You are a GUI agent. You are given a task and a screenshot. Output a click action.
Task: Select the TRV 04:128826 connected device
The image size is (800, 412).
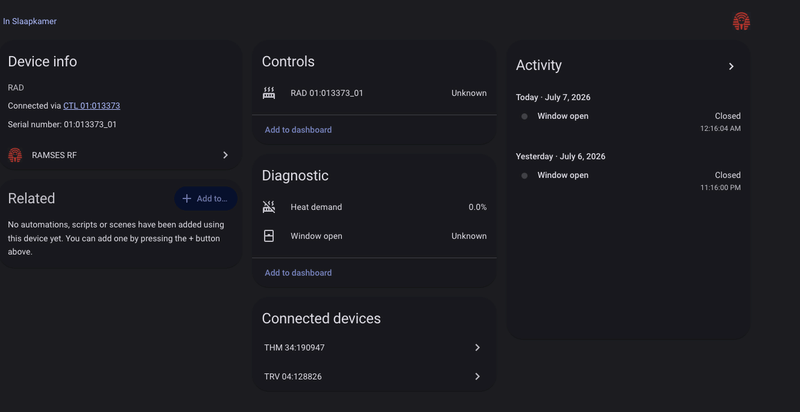(374, 377)
